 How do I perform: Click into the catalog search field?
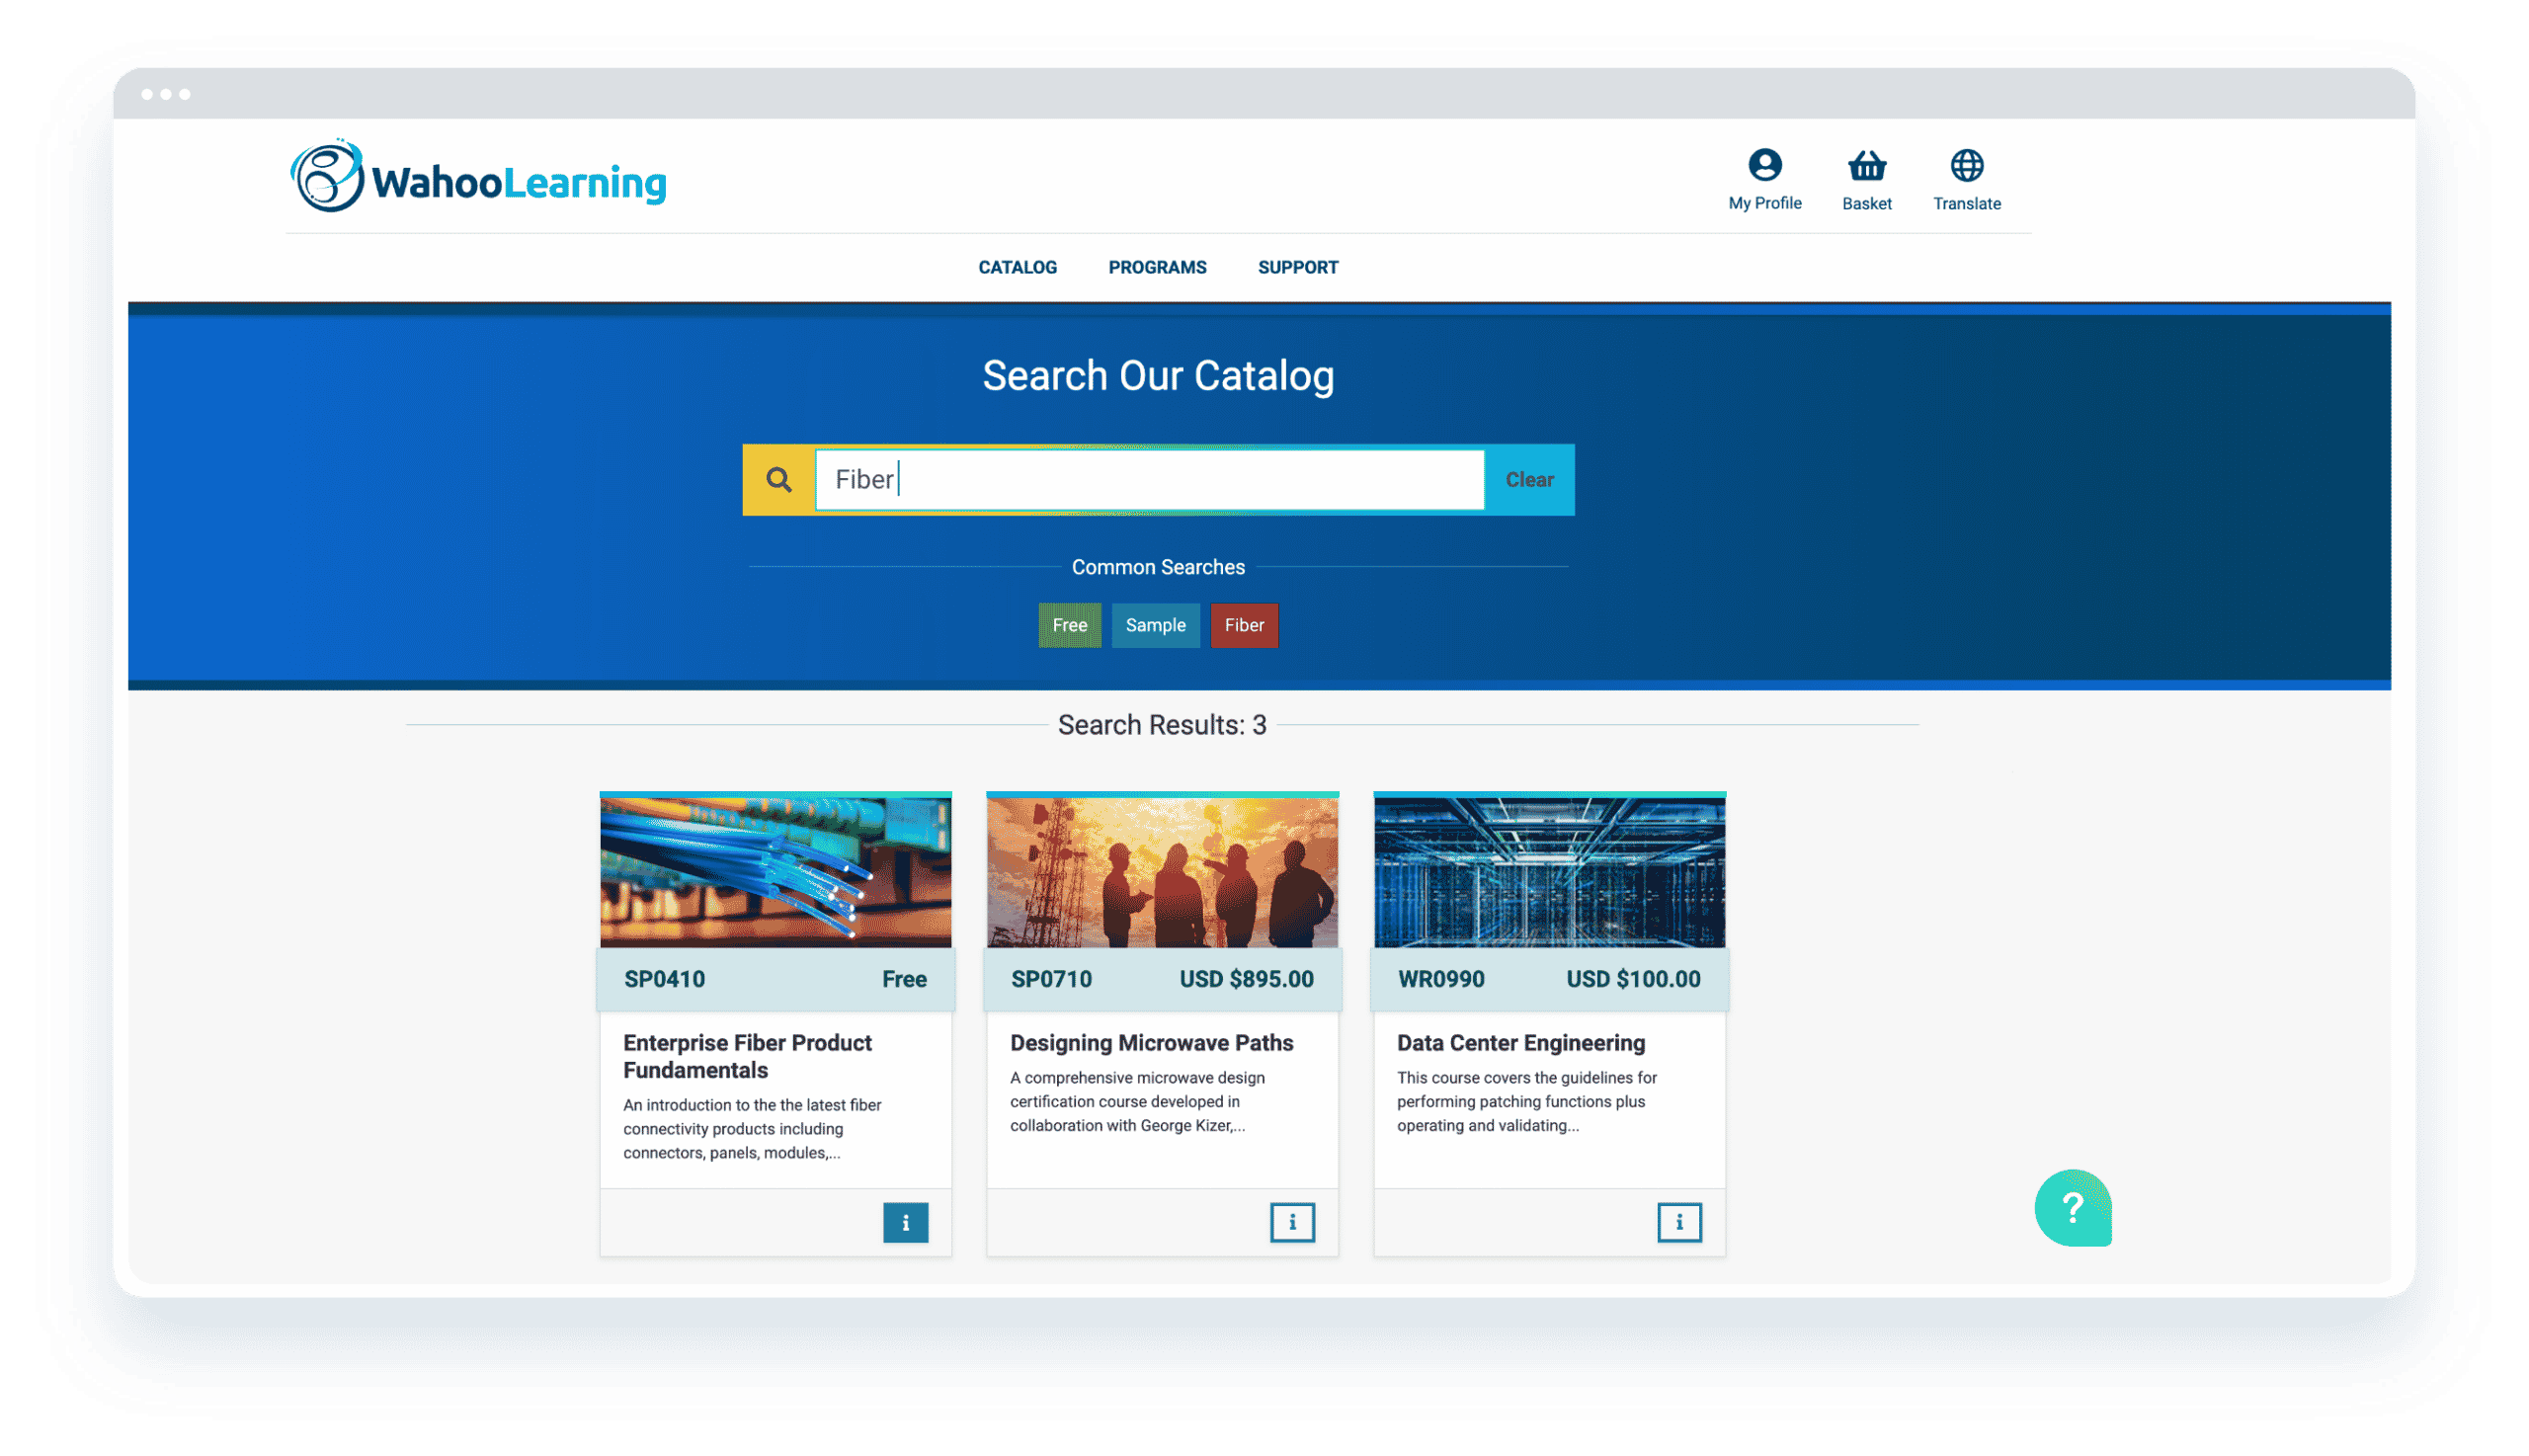tap(1150, 480)
